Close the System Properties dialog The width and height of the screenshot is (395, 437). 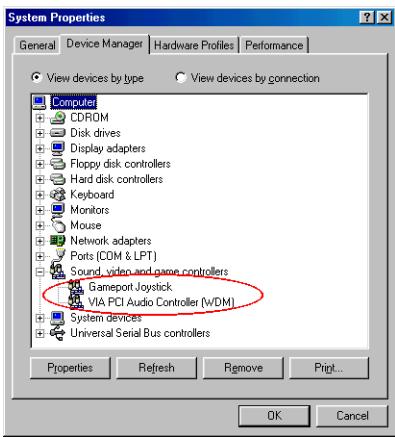(384, 17)
